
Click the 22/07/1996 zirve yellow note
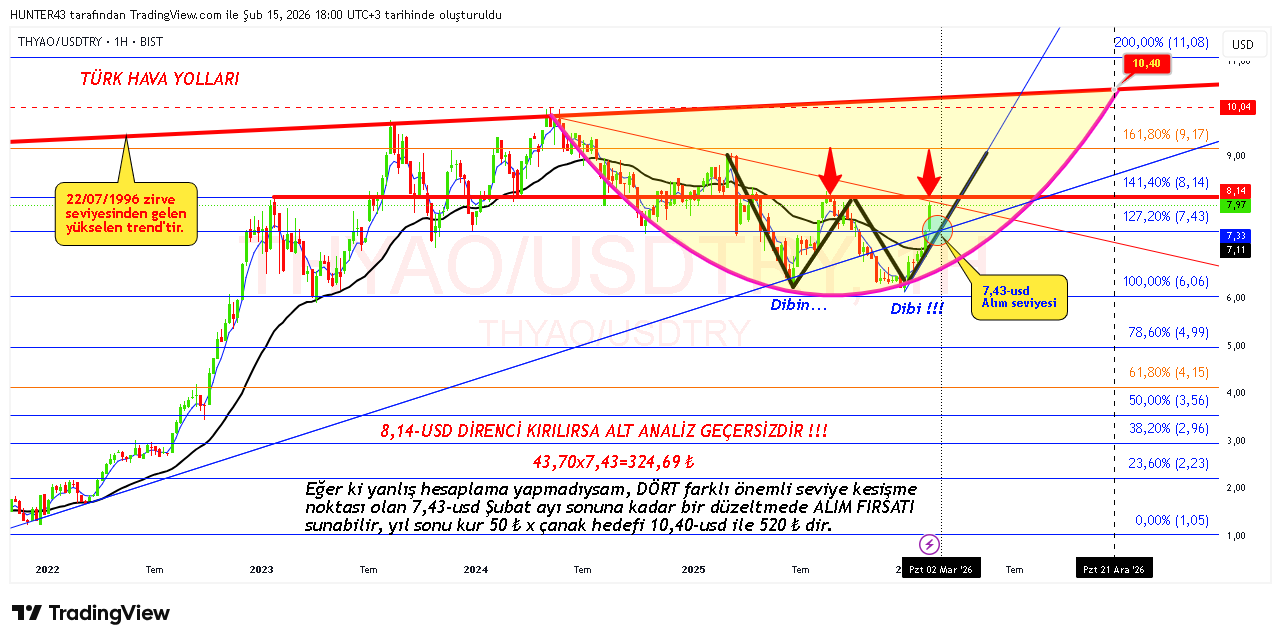tap(127, 212)
